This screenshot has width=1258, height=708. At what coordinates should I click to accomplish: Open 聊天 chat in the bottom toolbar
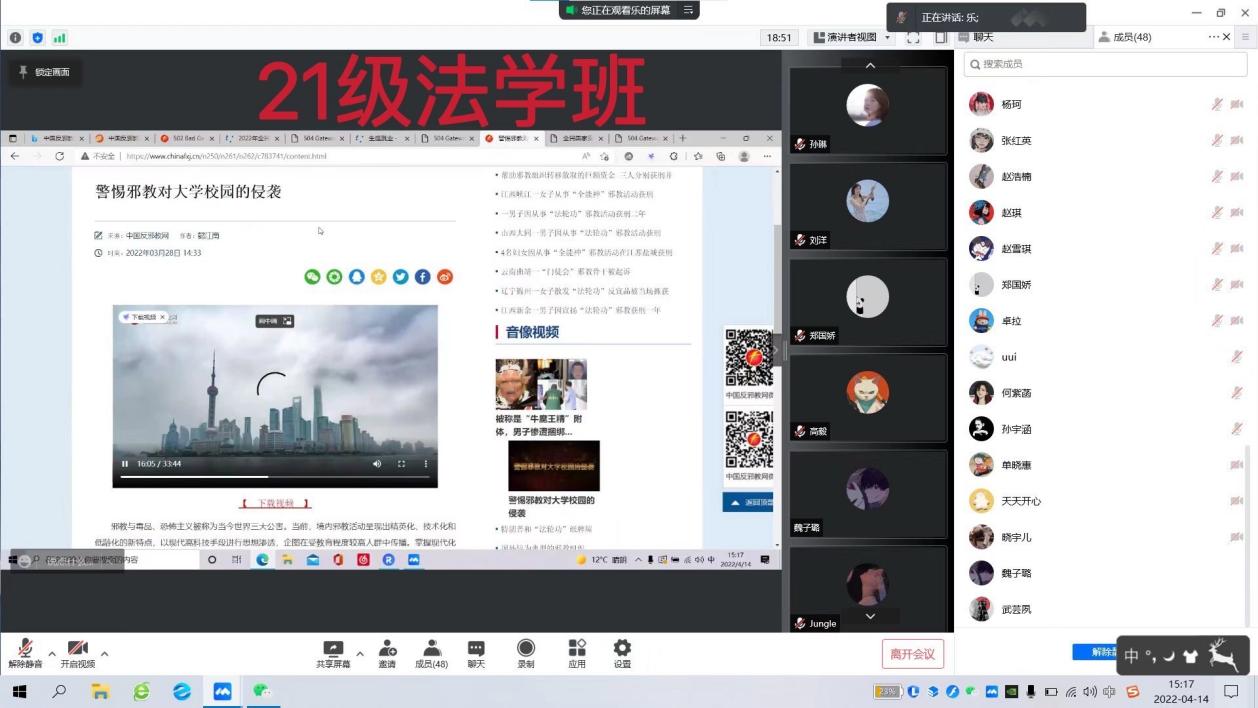point(476,654)
